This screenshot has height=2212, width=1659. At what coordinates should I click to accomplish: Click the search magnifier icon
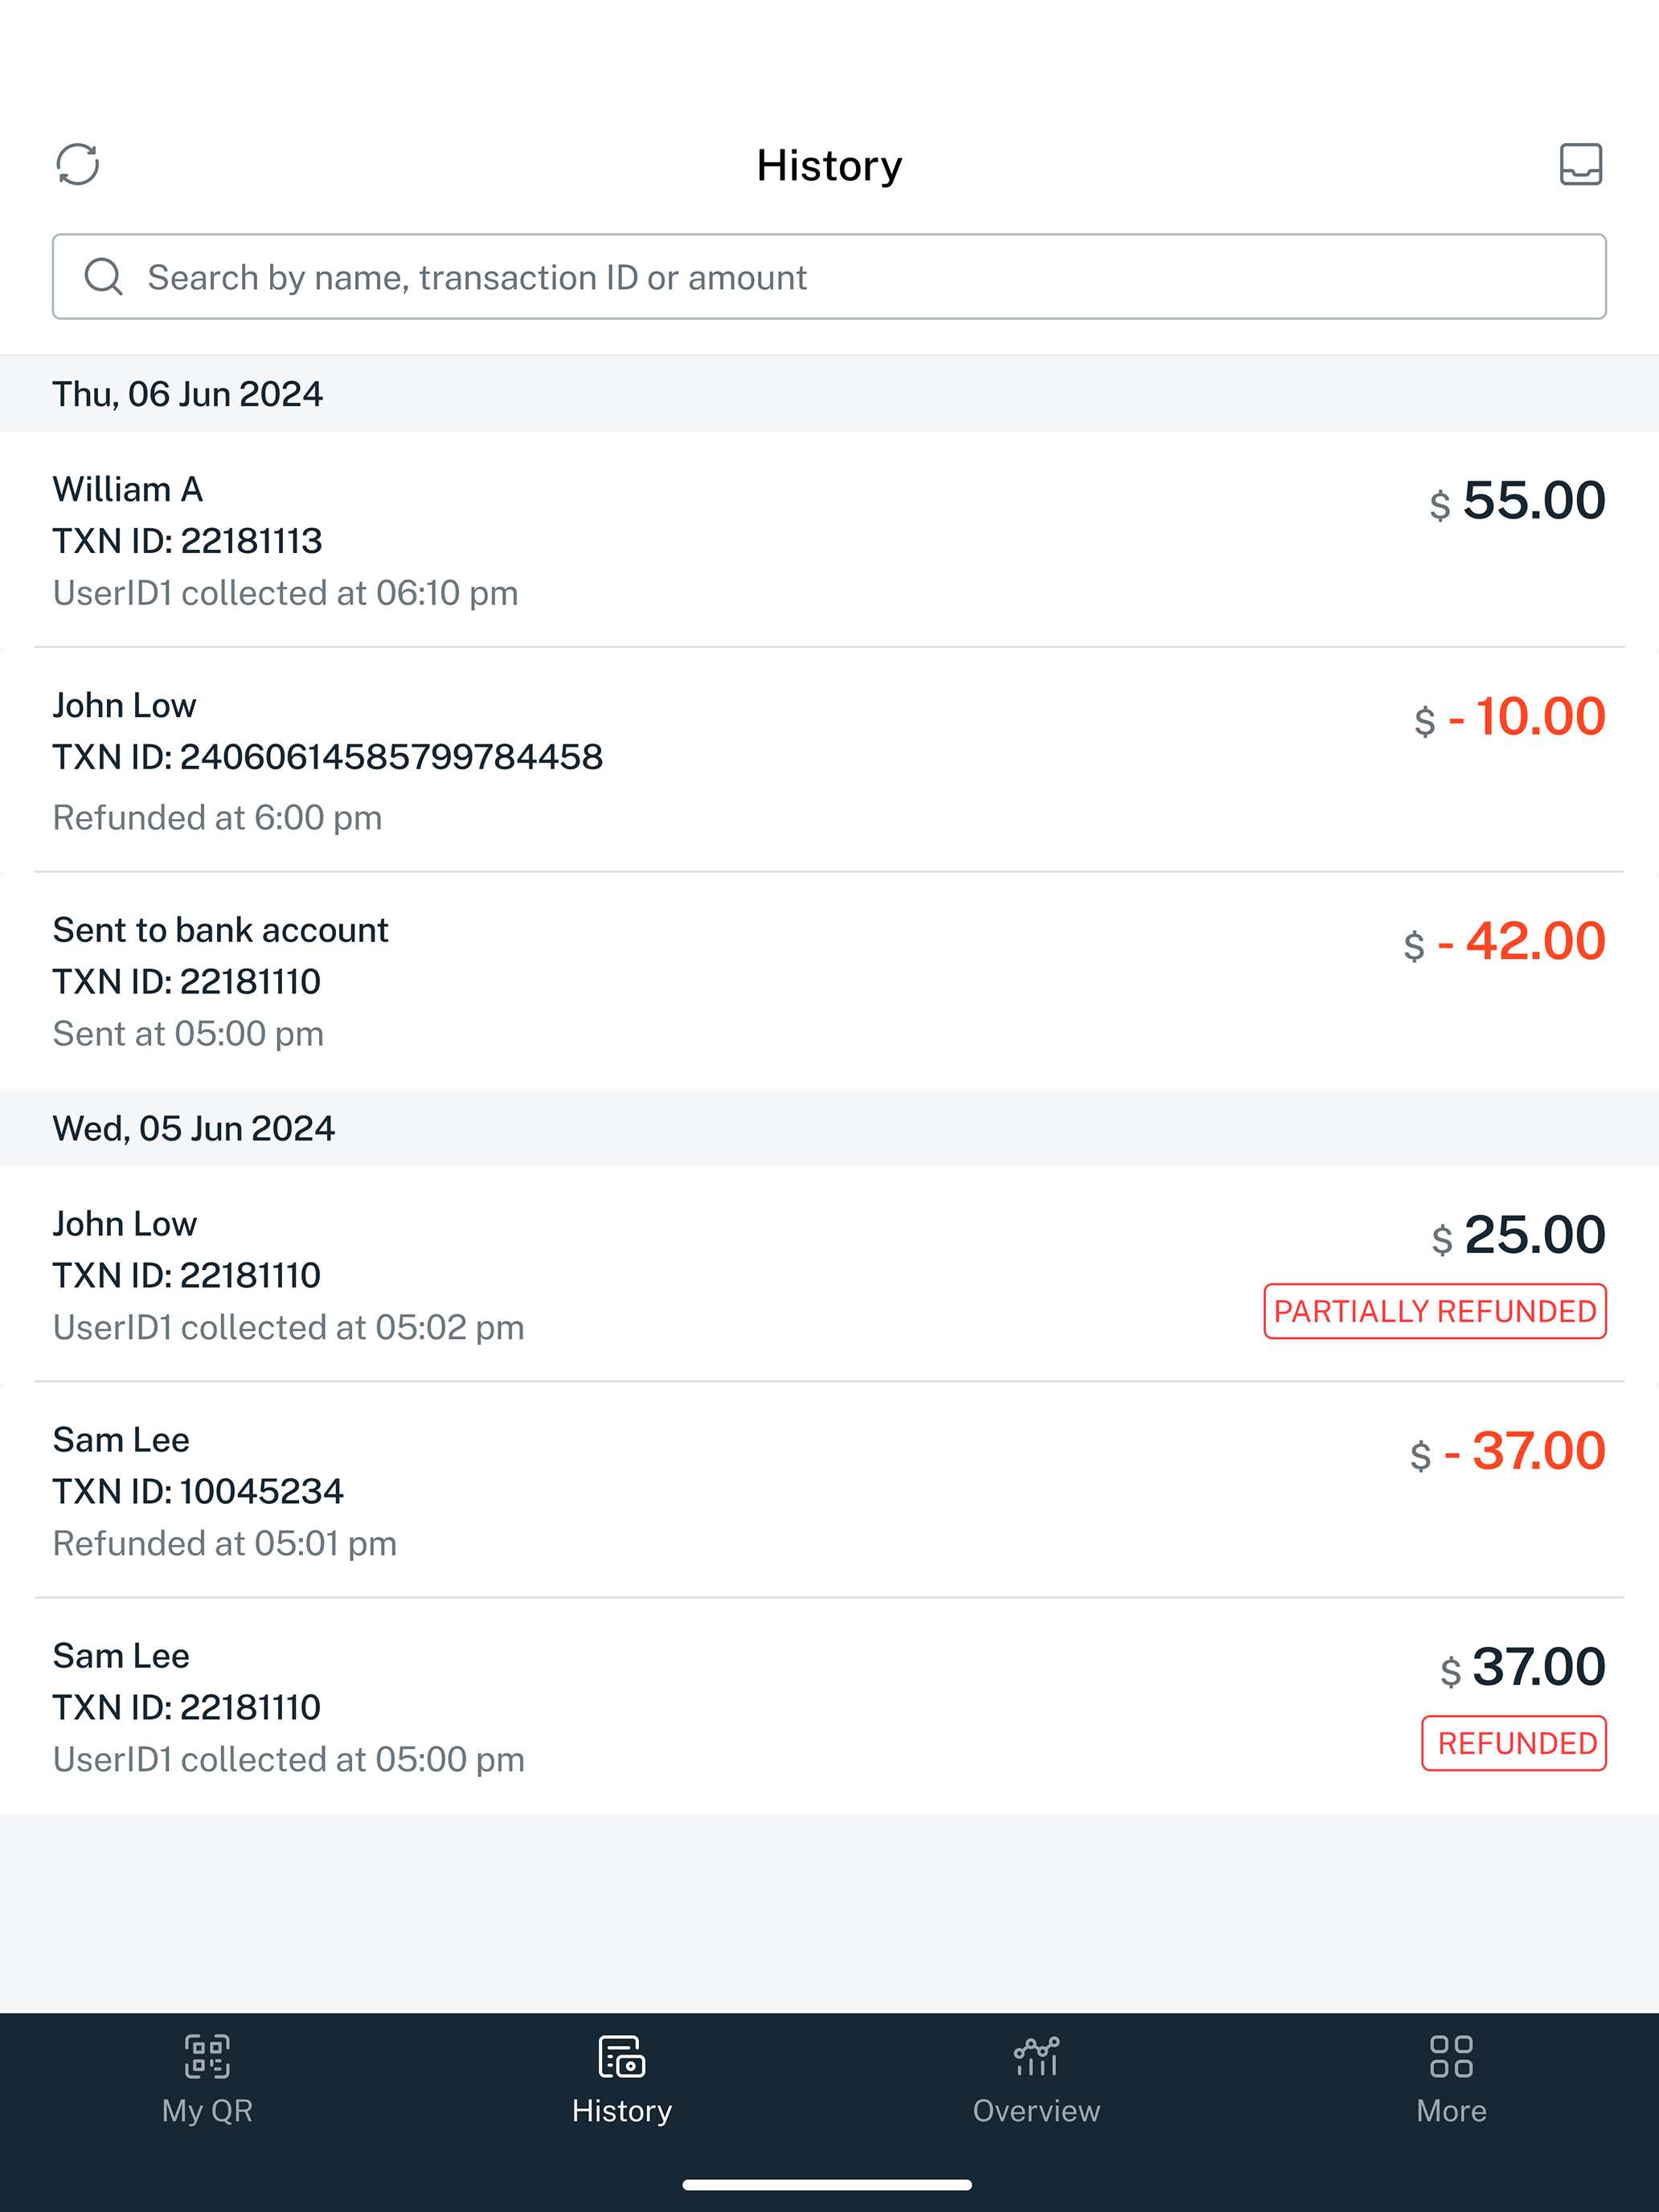(x=104, y=277)
